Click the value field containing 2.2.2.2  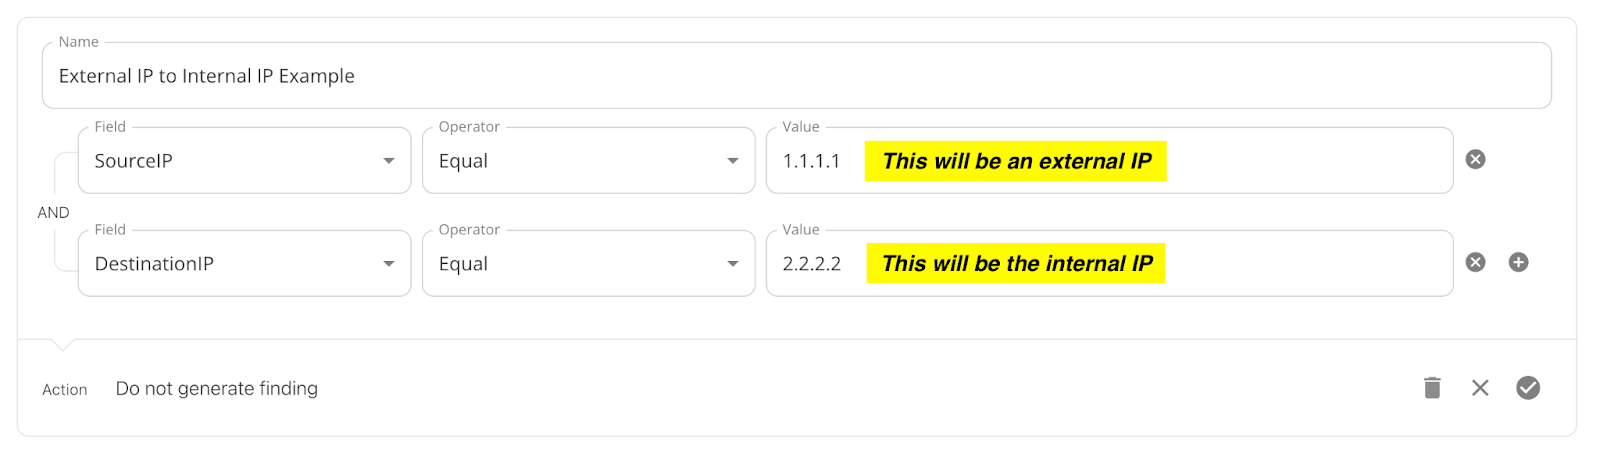click(x=1109, y=263)
